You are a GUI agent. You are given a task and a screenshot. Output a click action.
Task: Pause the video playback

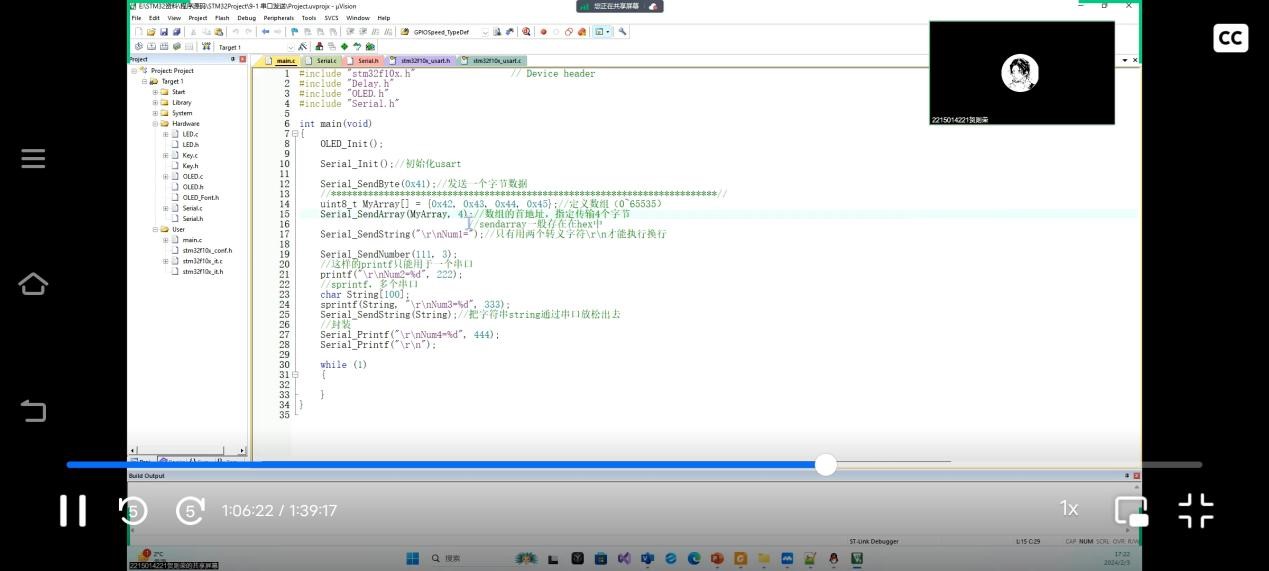[72, 510]
